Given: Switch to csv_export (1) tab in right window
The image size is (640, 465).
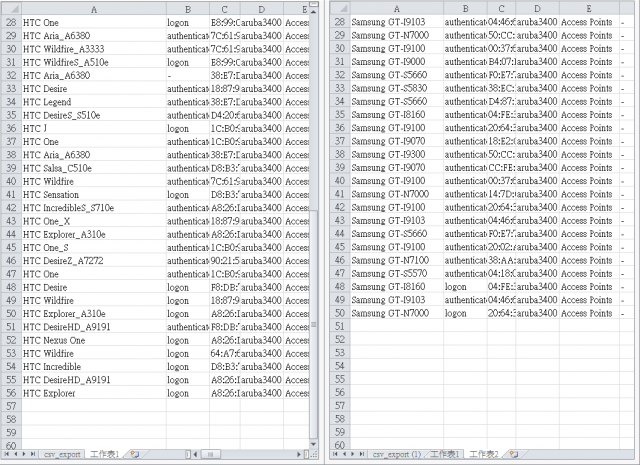Looking at the screenshot, I should coord(396,454).
